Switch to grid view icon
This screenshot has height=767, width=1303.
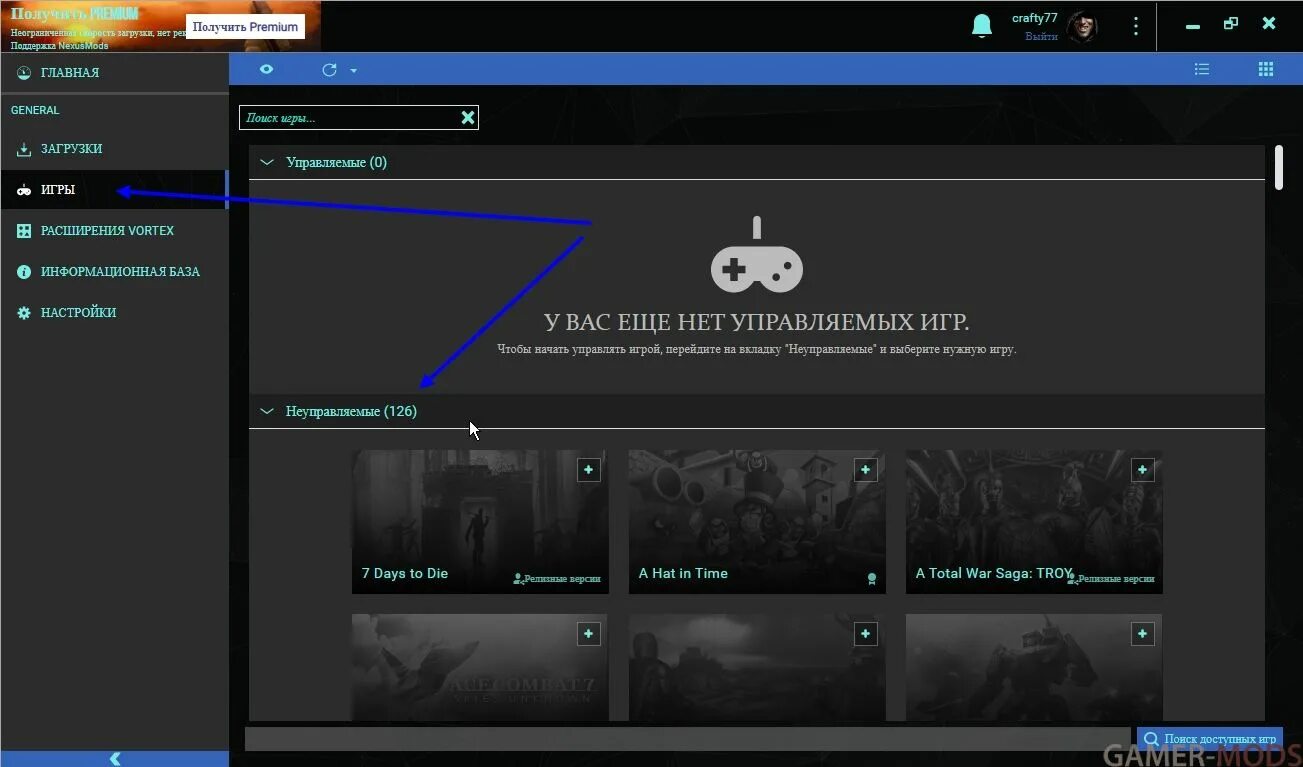[1266, 69]
